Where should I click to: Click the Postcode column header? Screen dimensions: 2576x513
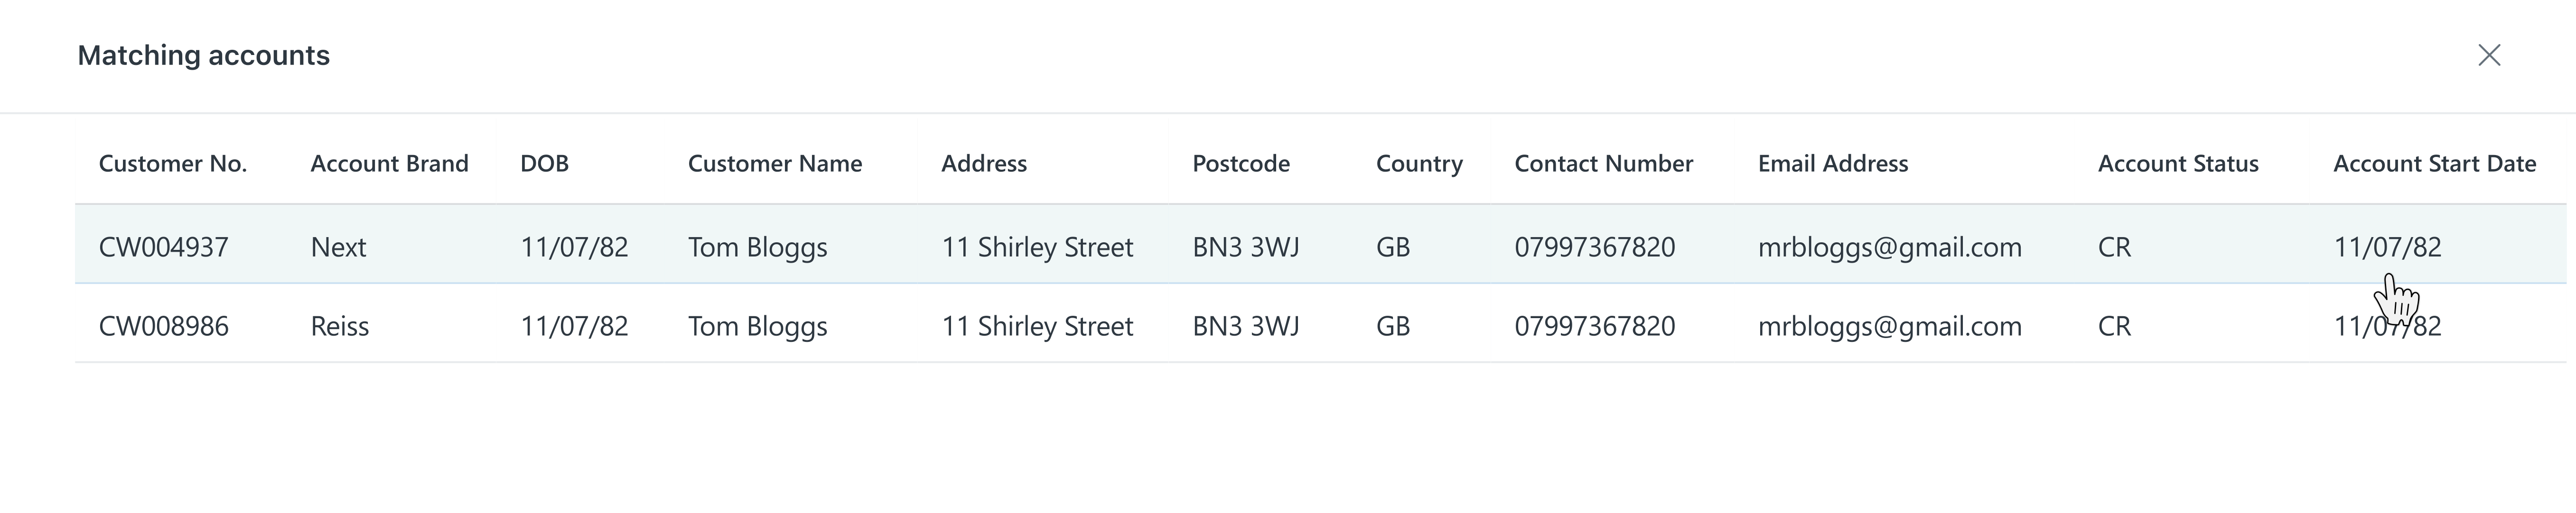(1240, 164)
